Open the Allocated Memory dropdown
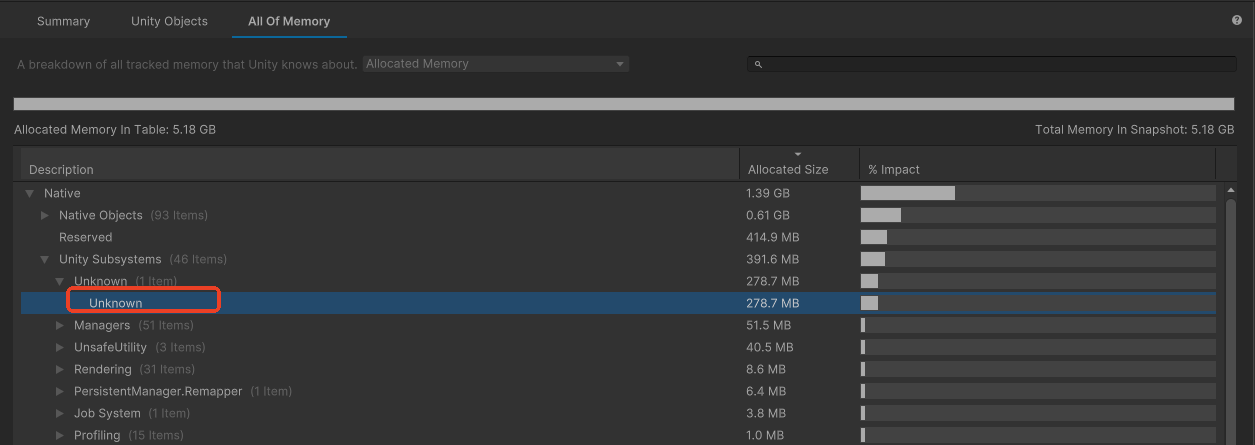Screen dimensions: 1255x445 point(495,64)
